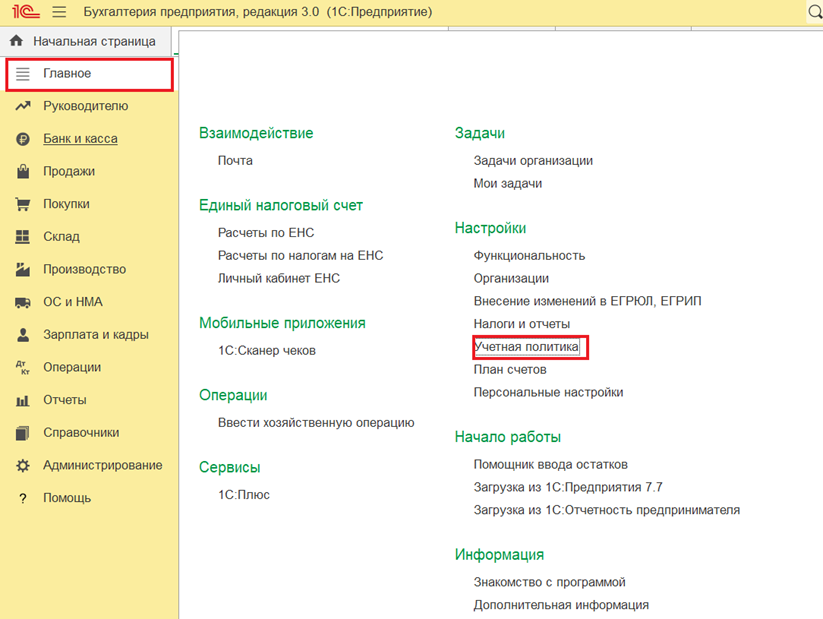Open Личный кабинет ЕНС
Image resolution: width=823 pixels, height=619 pixels.
279,278
